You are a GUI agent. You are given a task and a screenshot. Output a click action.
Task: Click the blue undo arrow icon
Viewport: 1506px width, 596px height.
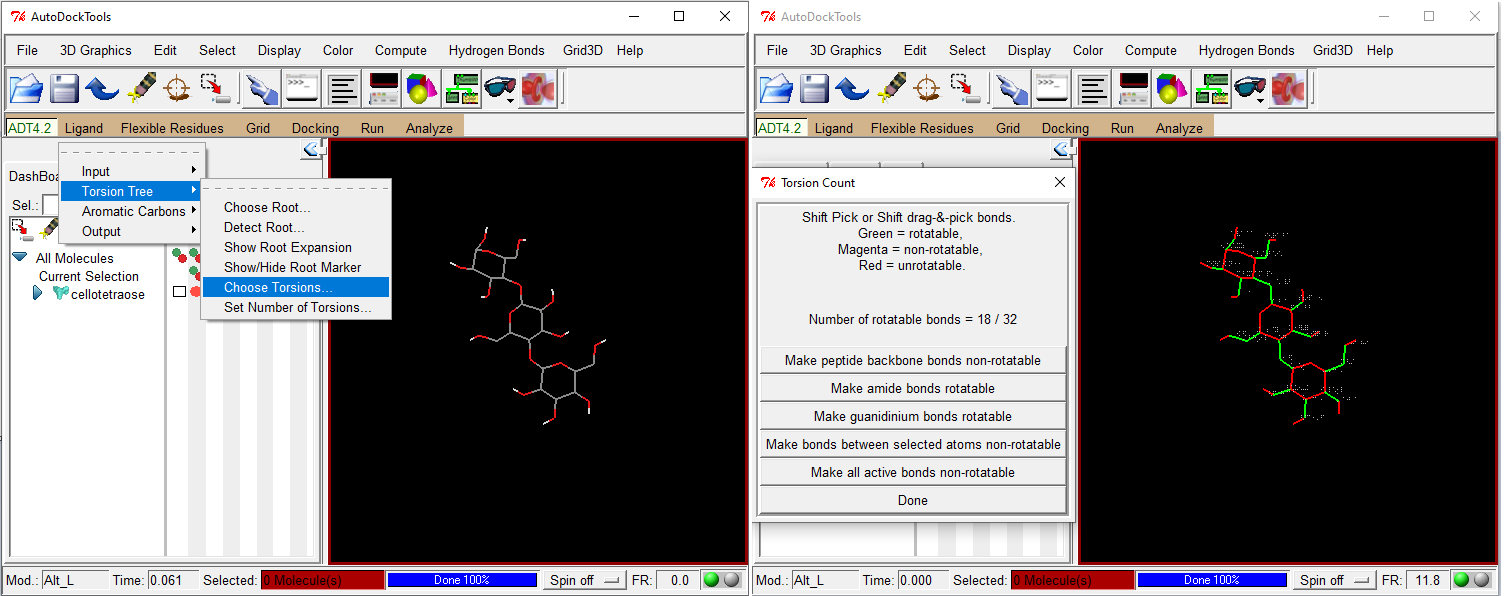pyautogui.click(x=102, y=88)
